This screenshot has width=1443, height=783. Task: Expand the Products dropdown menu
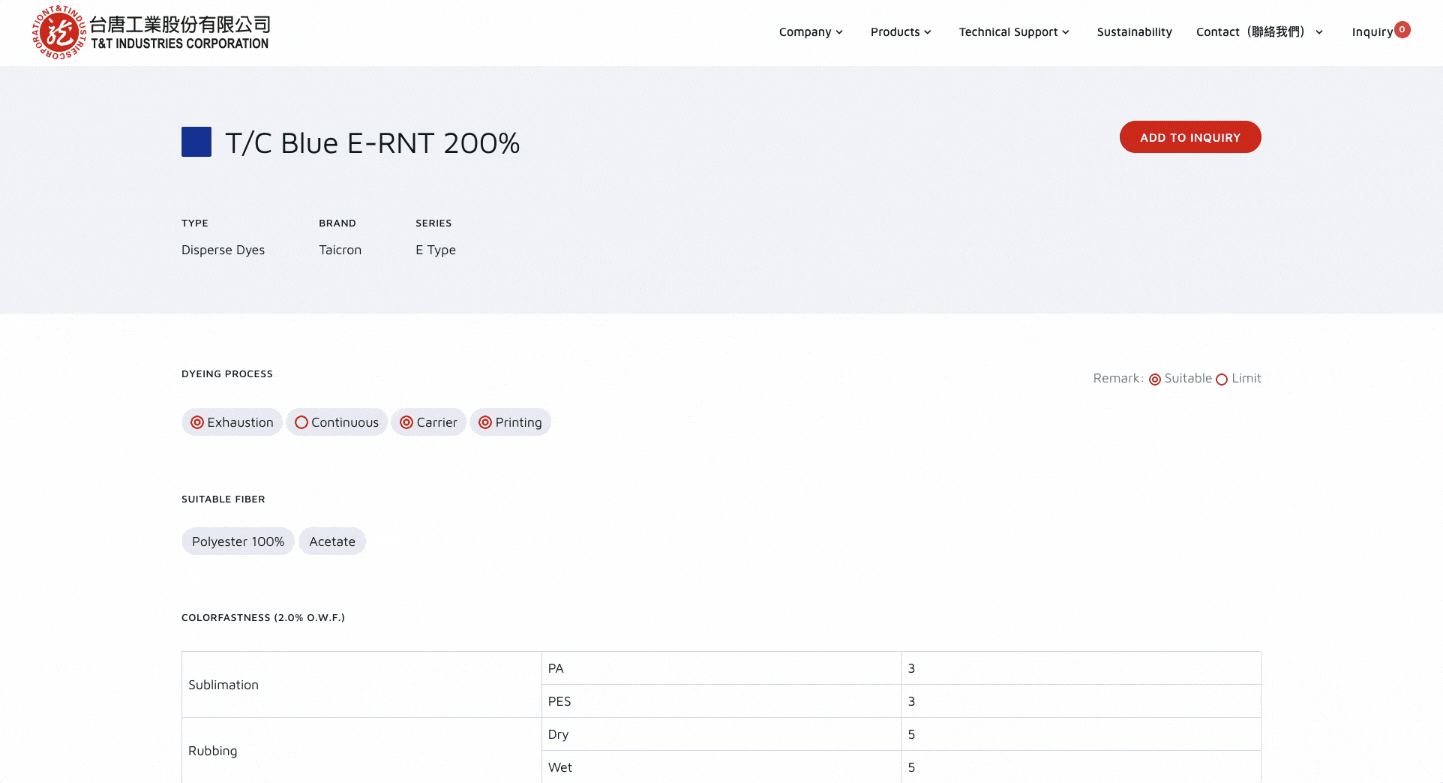901,32
